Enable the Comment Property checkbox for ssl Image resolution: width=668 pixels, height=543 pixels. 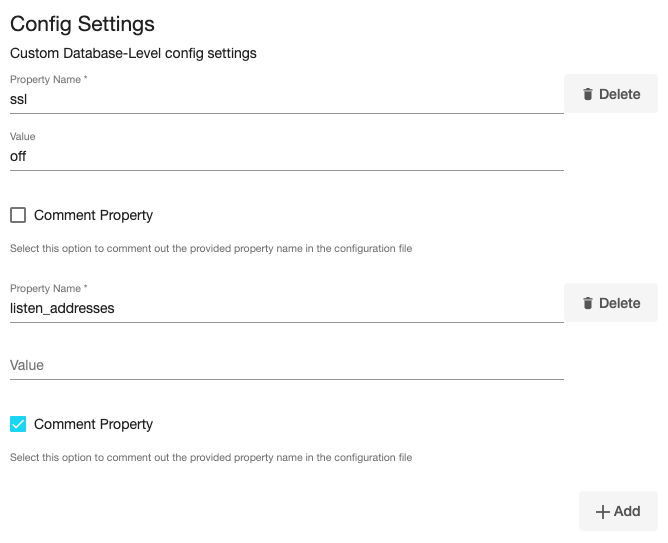(x=18, y=215)
